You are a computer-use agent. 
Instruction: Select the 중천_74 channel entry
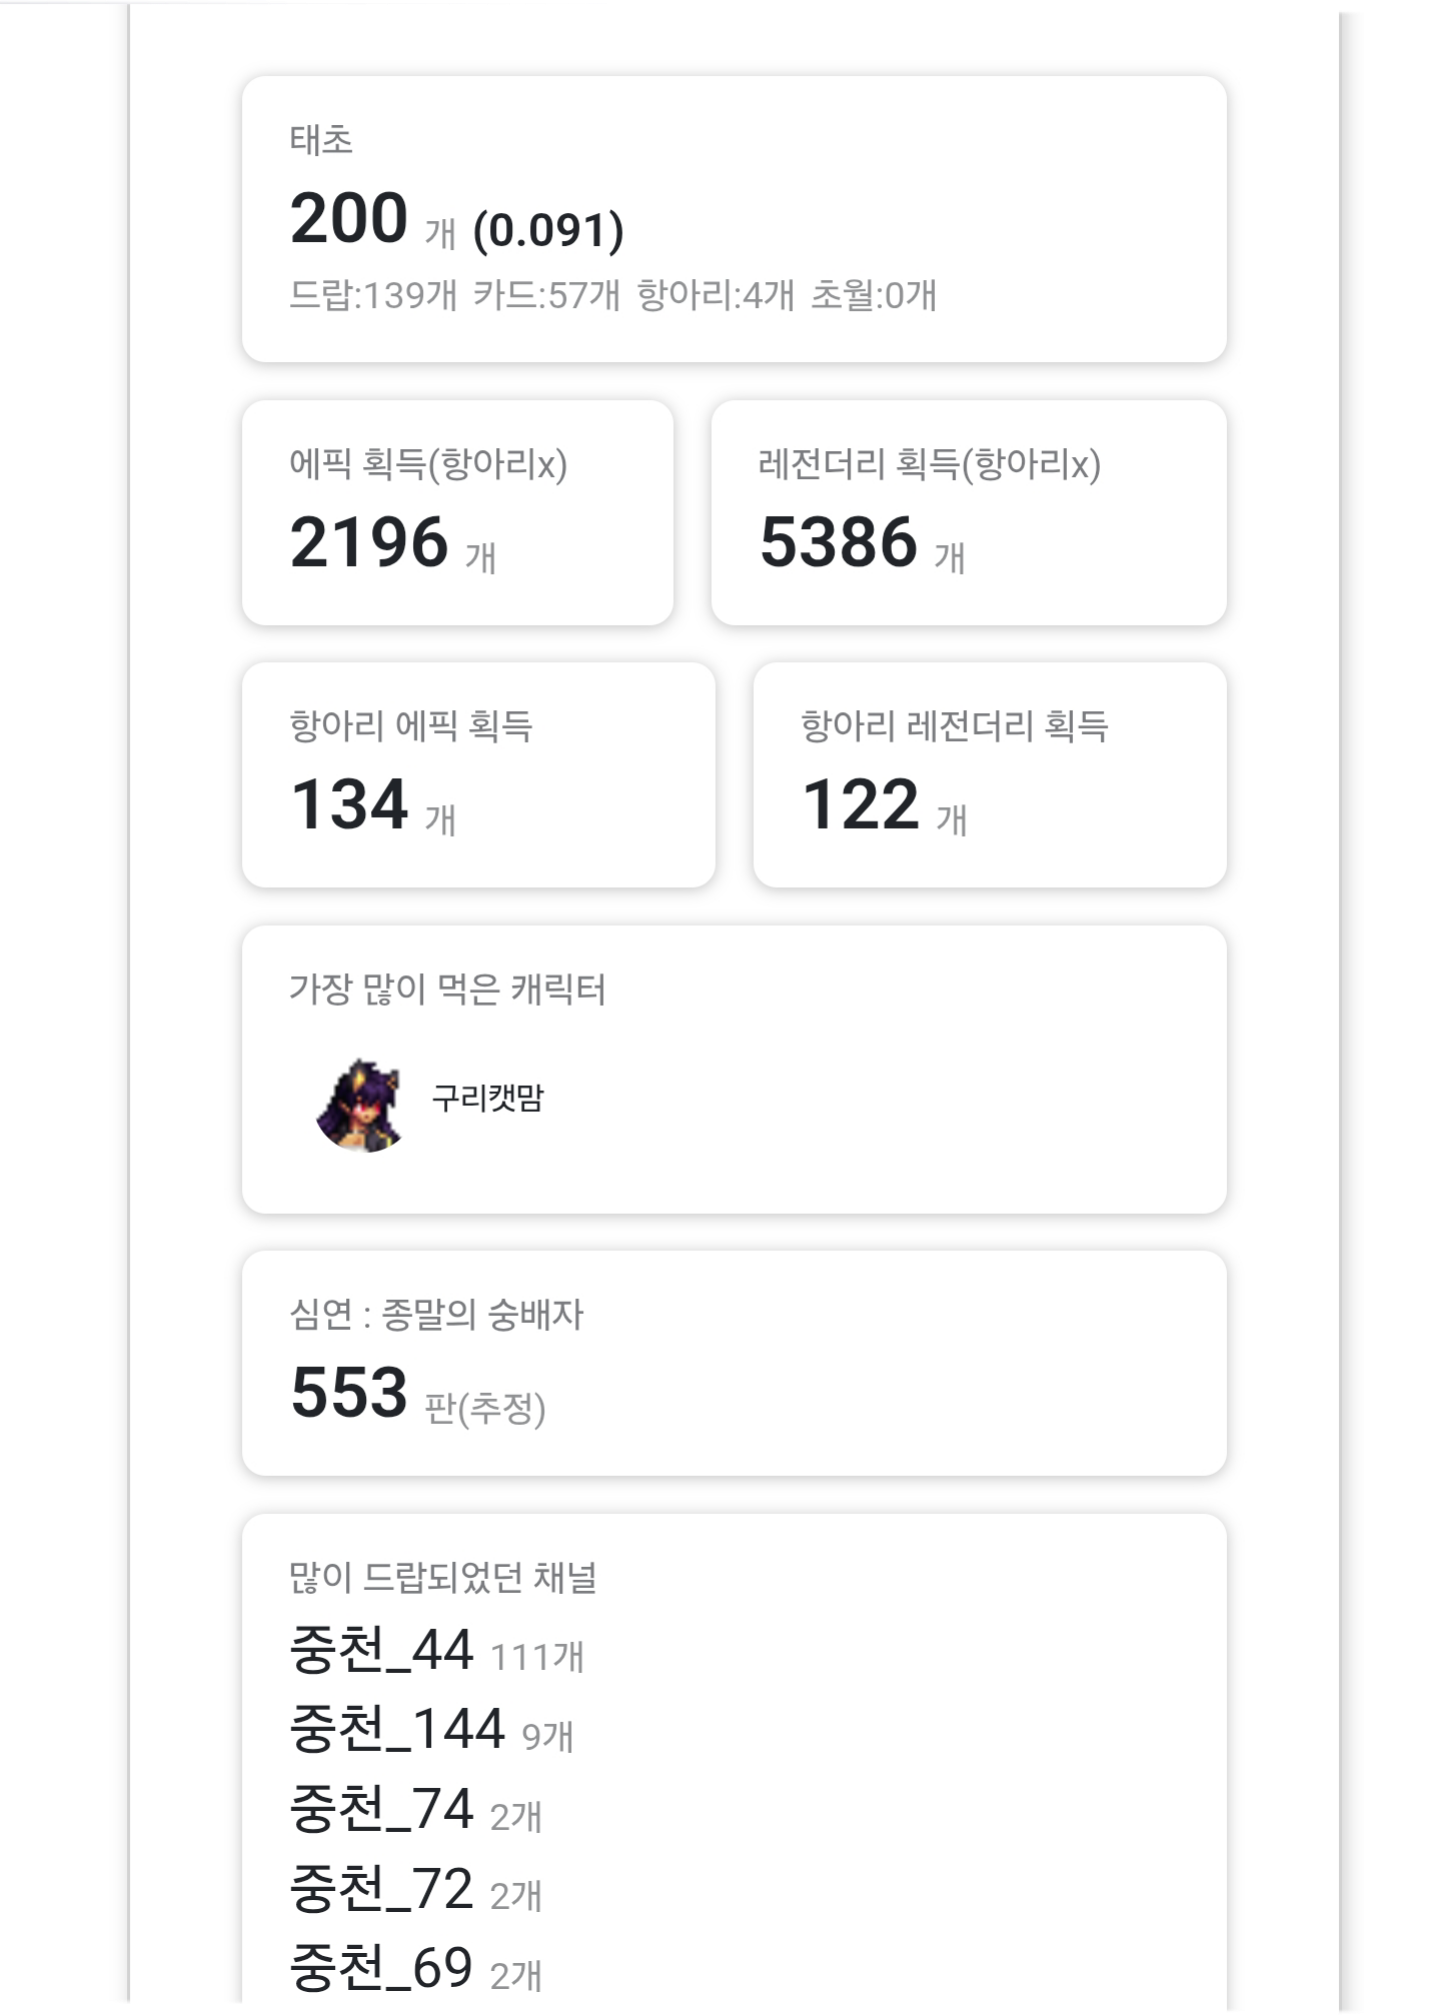[416, 1811]
